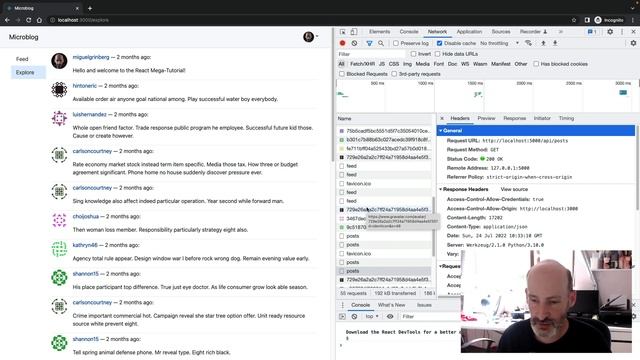This screenshot has width=640, height=360.
Task: Open Network panel settings gear
Action: coord(633,43)
